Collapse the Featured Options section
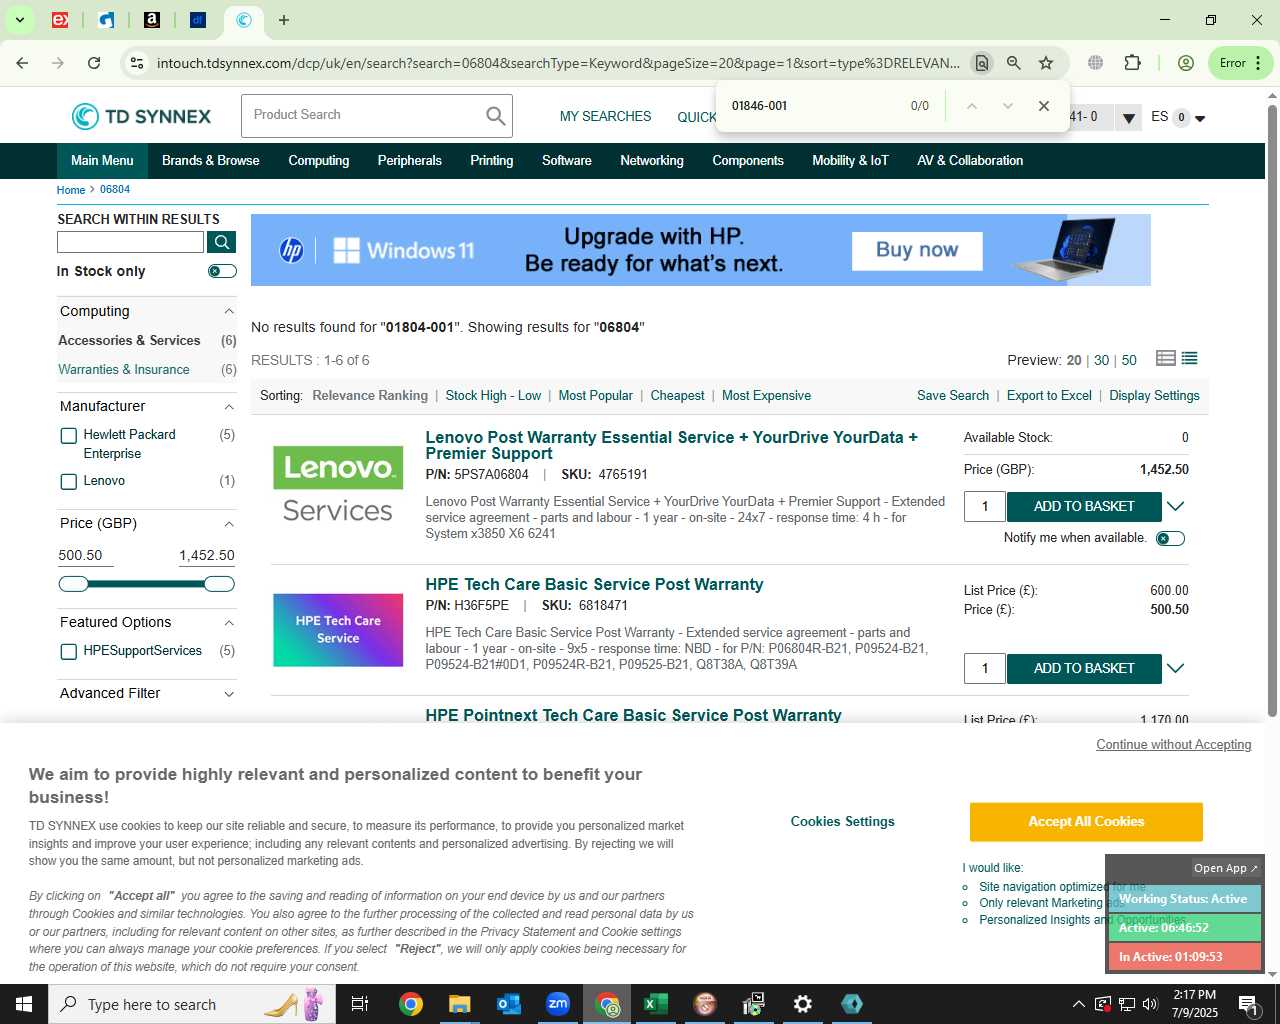The width and height of the screenshot is (1280, 1024). coord(229,623)
